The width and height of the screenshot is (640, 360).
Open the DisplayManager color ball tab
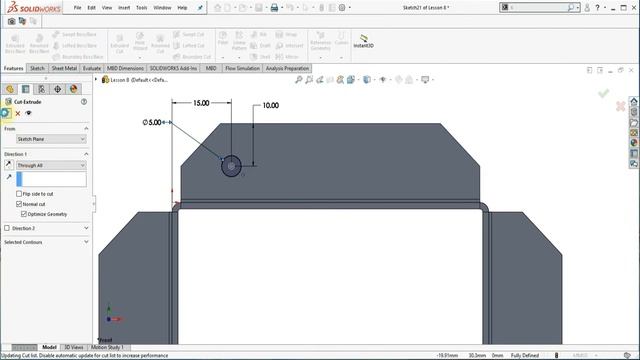point(73,89)
